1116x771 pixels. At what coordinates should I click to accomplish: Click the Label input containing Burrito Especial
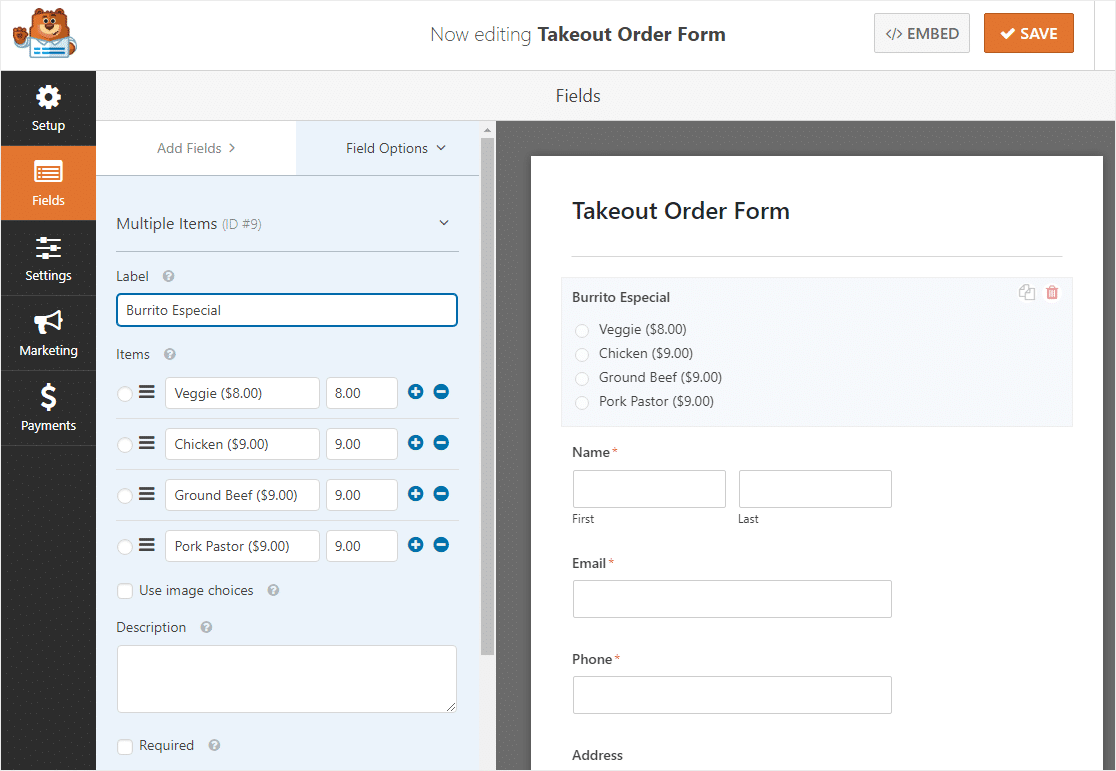pyautogui.click(x=287, y=310)
